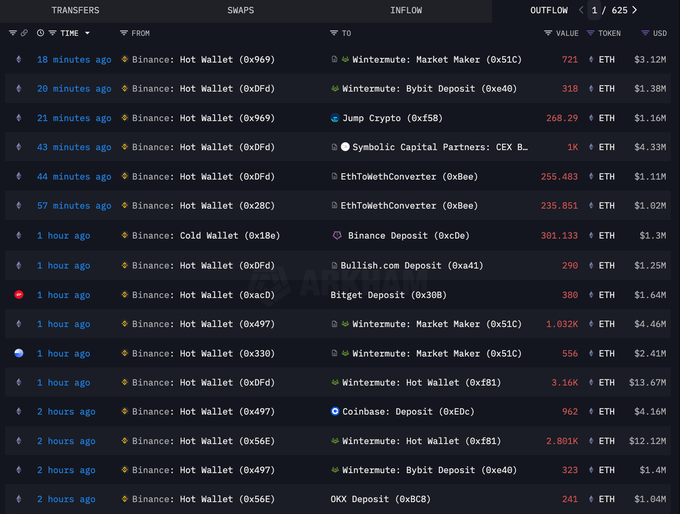Open the TOKEN column filter
This screenshot has height=514, width=680.
pyautogui.click(x=590, y=33)
